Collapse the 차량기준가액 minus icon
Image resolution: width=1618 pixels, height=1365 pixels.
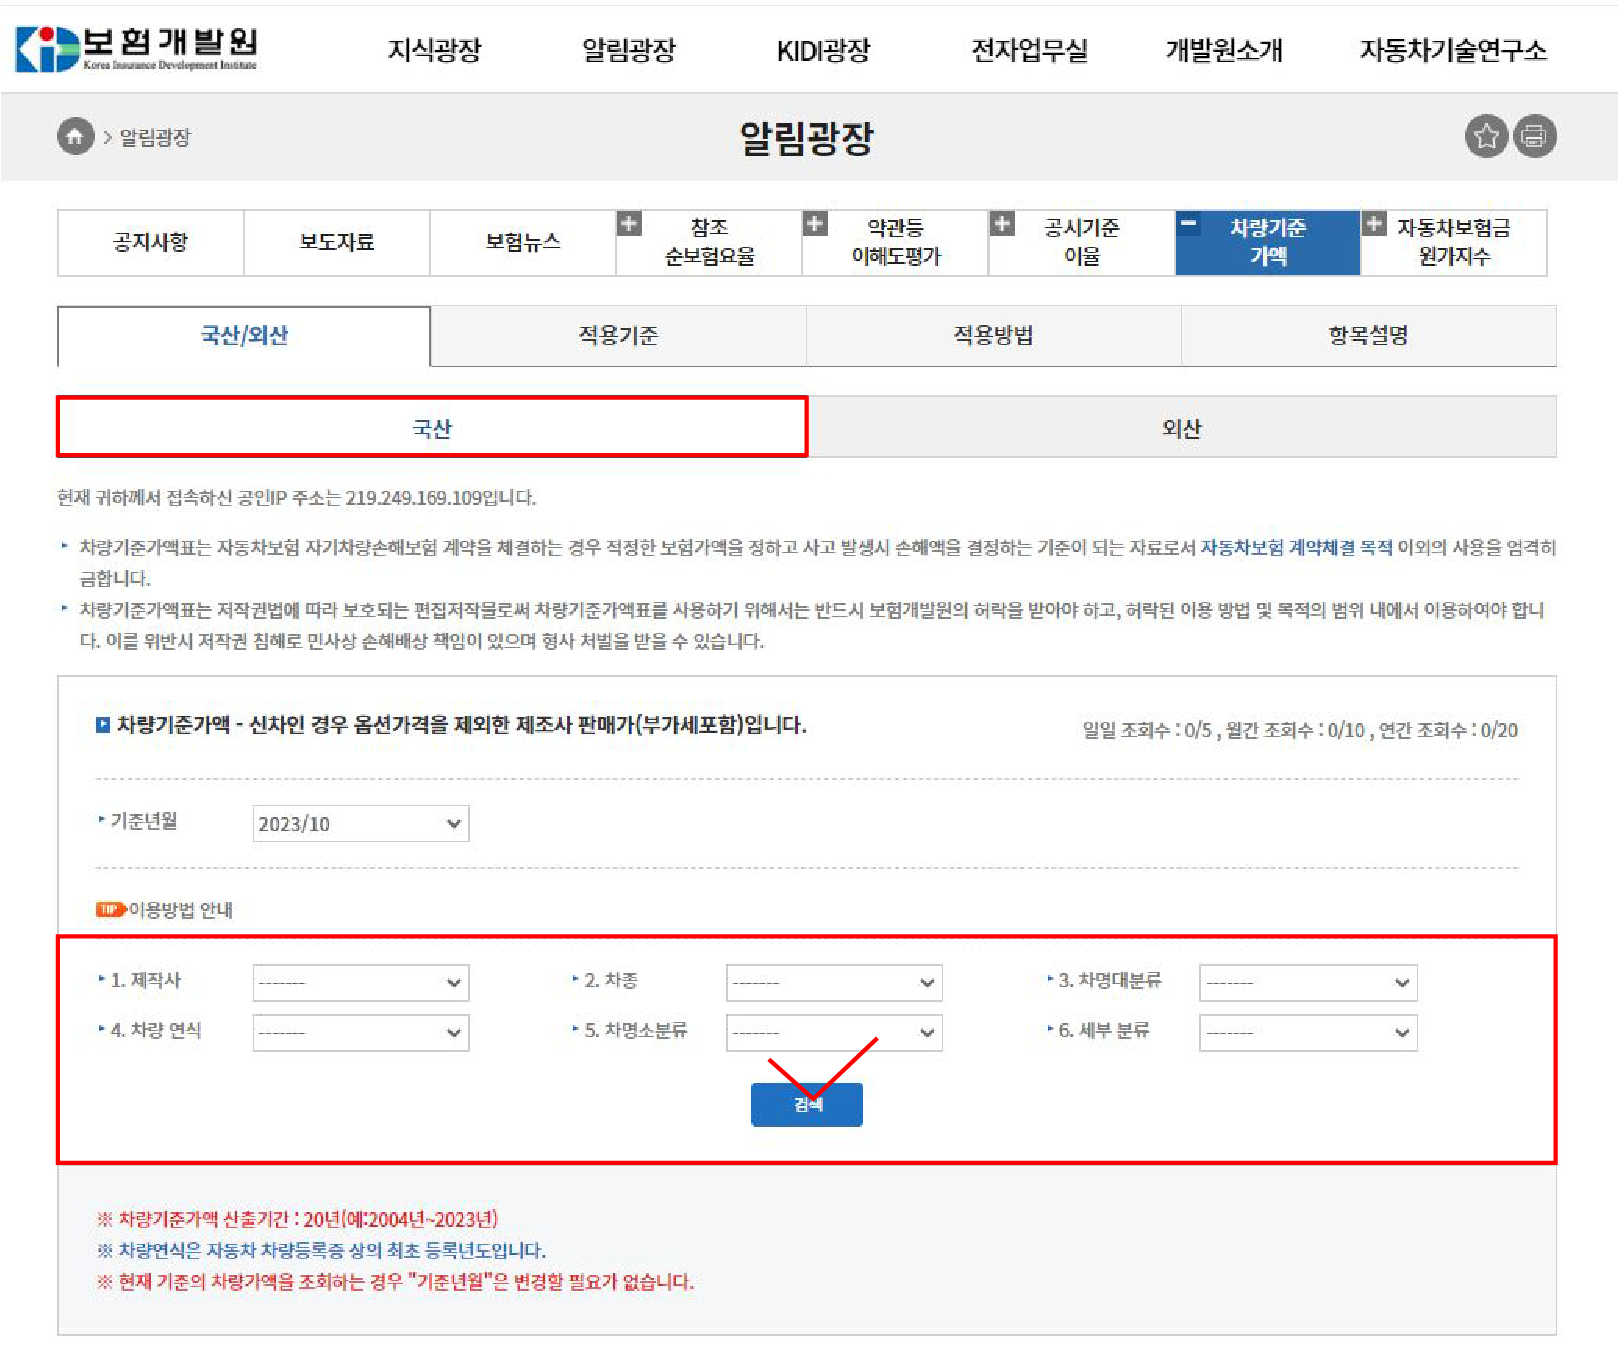(x=1189, y=225)
